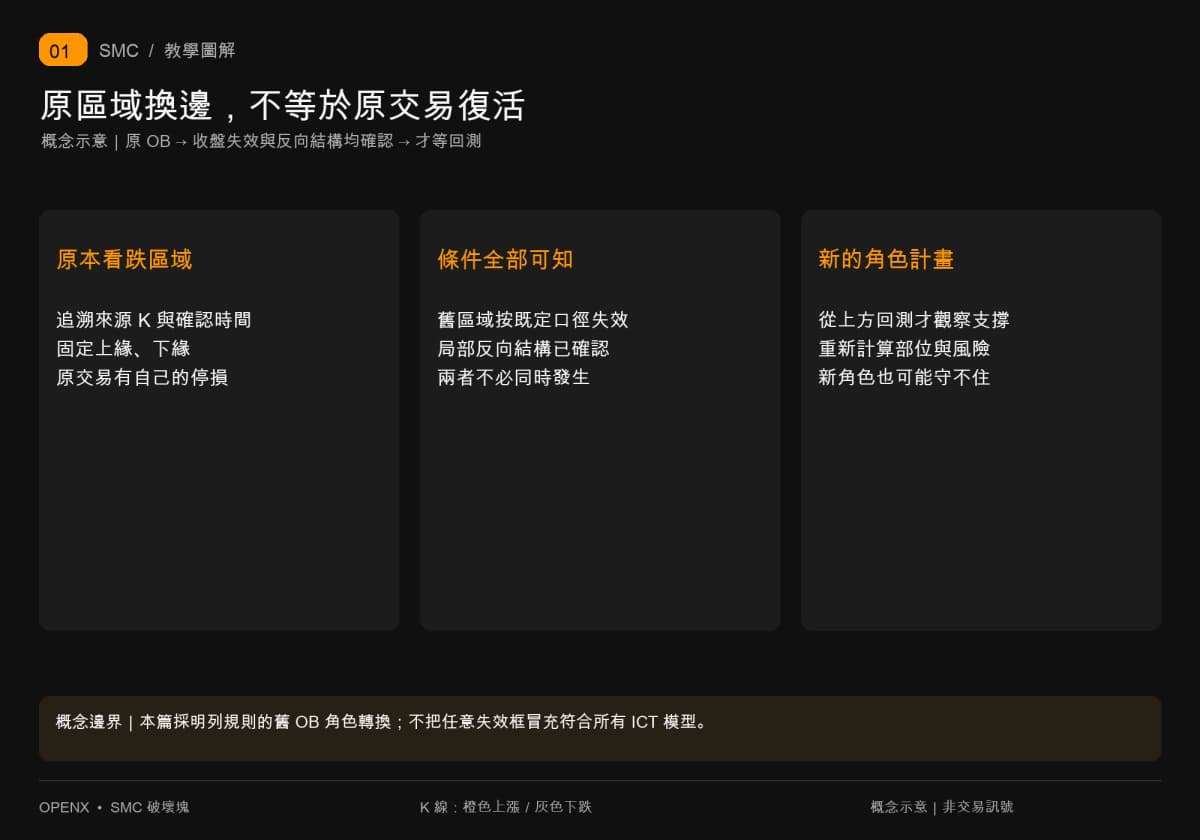Click the line '原交易有自己的停損'

pyautogui.click(x=142, y=378)
